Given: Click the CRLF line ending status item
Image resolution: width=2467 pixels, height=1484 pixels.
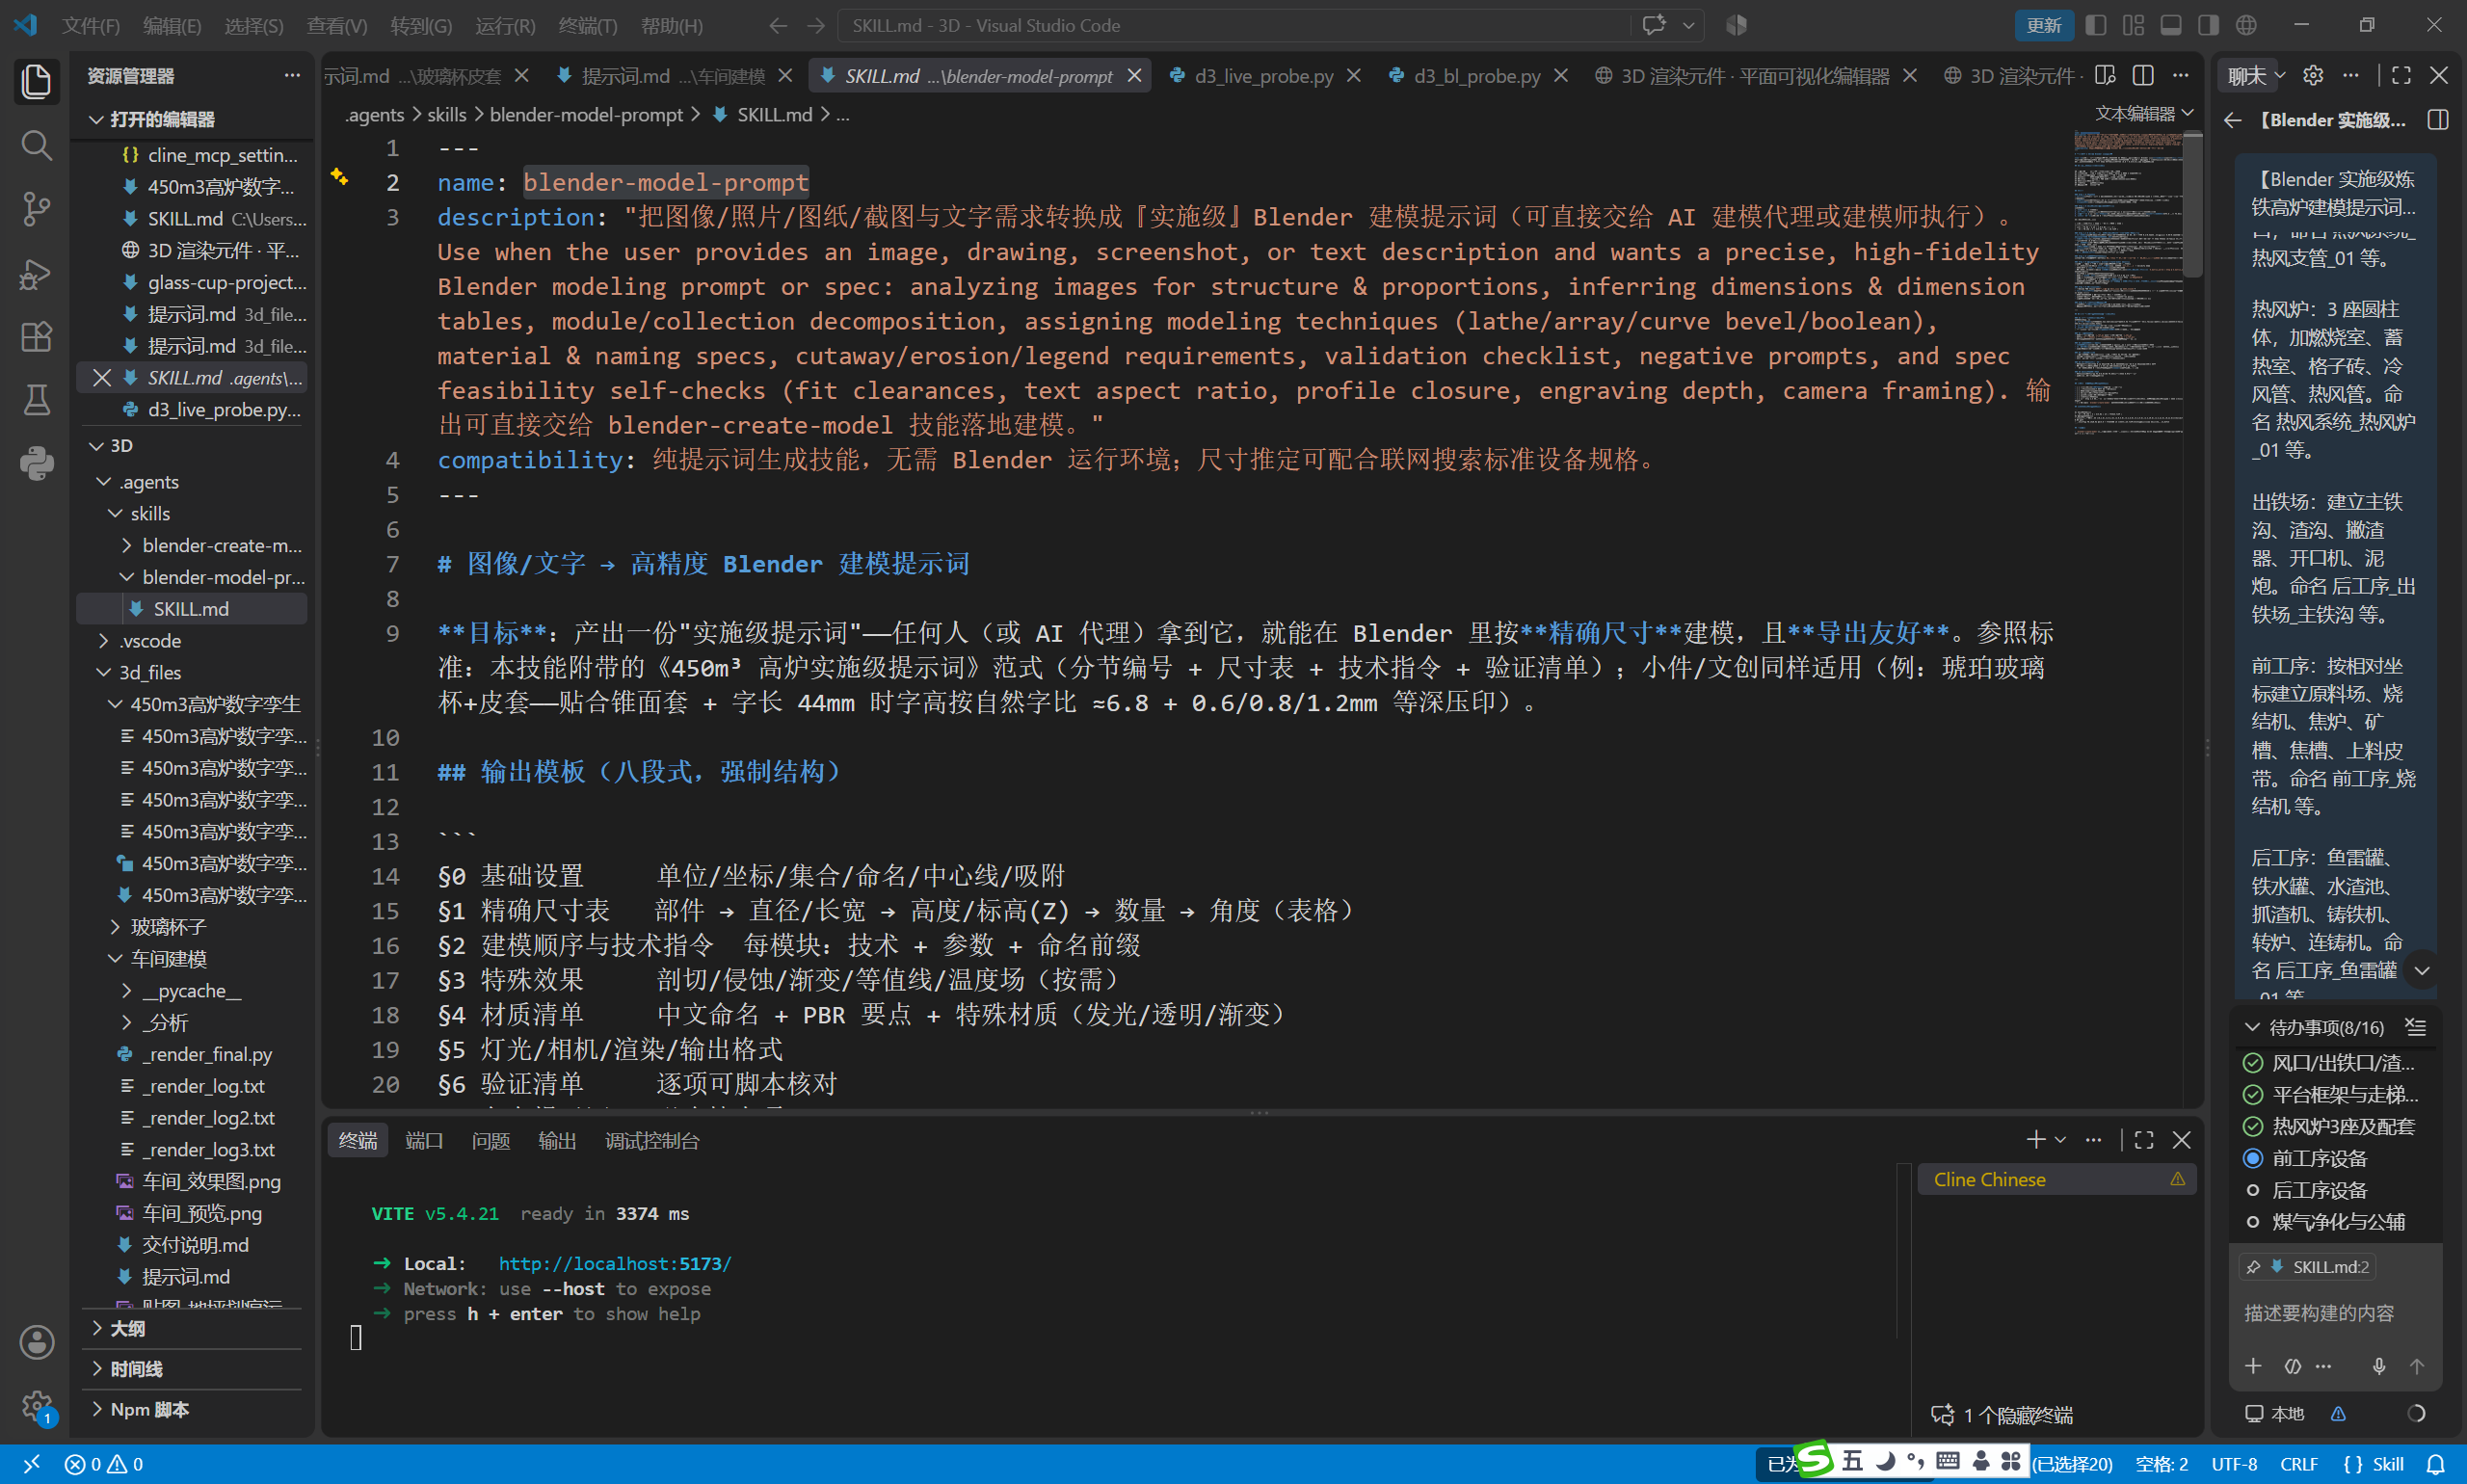Looking at the screenshot, I should [2299, 1464].
